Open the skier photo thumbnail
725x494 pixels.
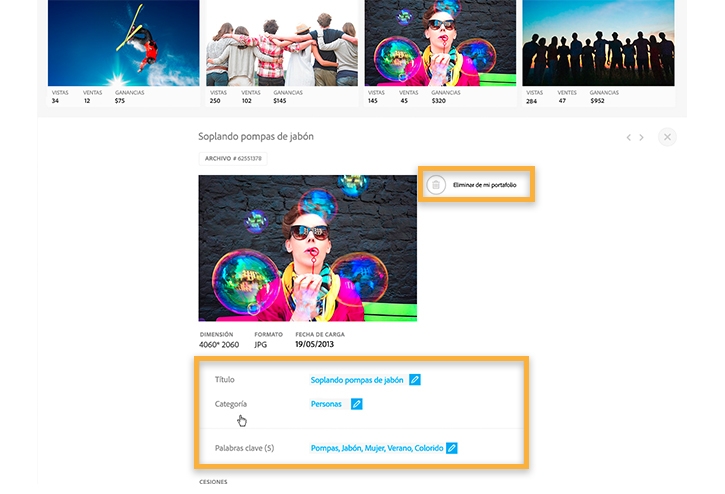point(123,43)
